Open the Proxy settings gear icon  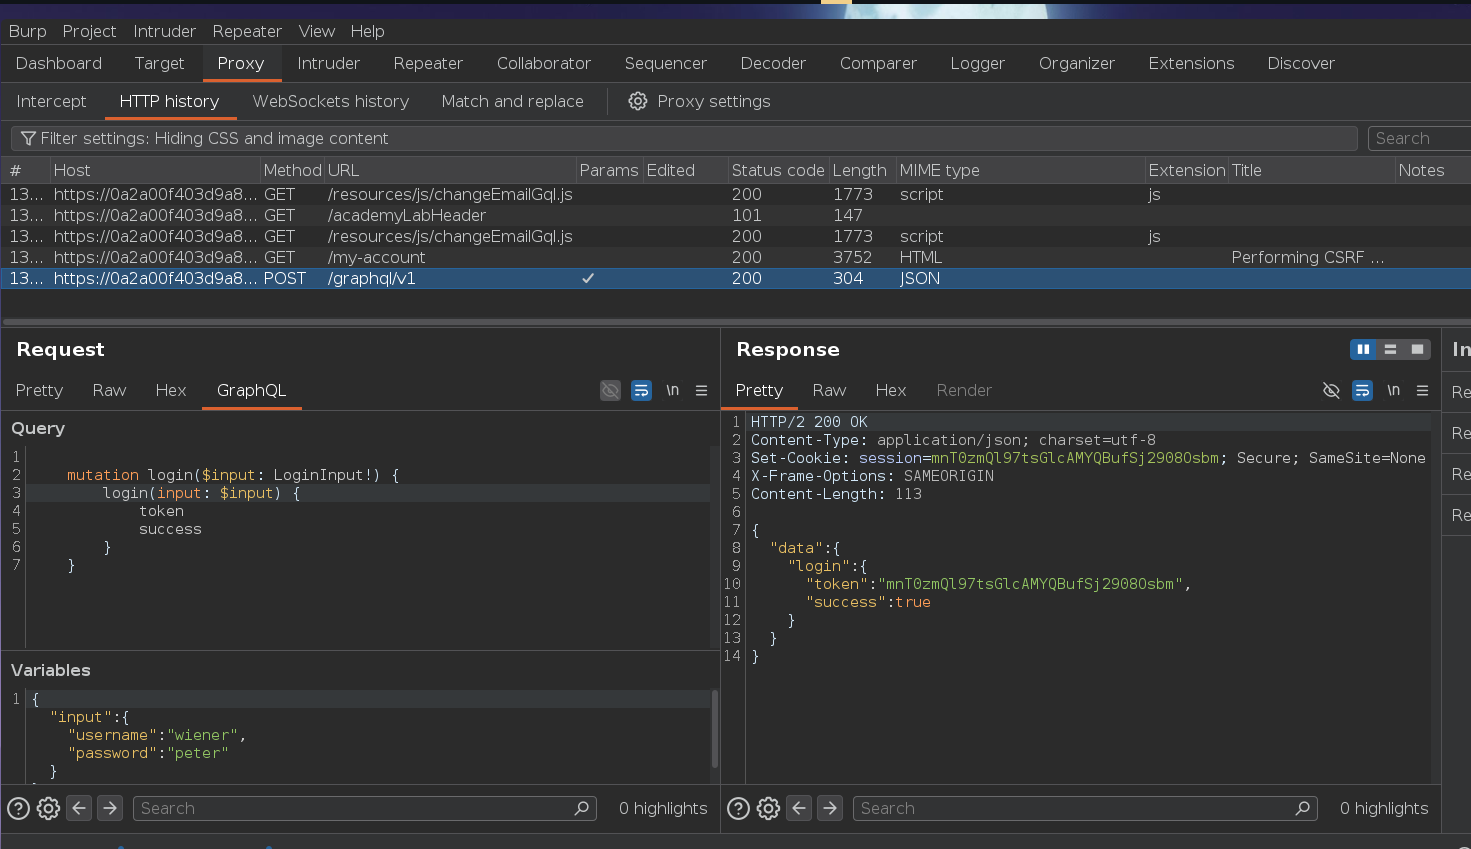[637, 101]
